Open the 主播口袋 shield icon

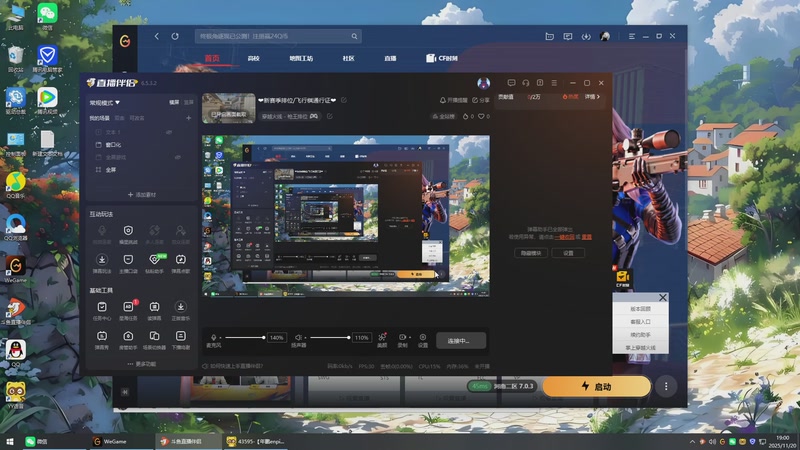(x=128, y=260)
